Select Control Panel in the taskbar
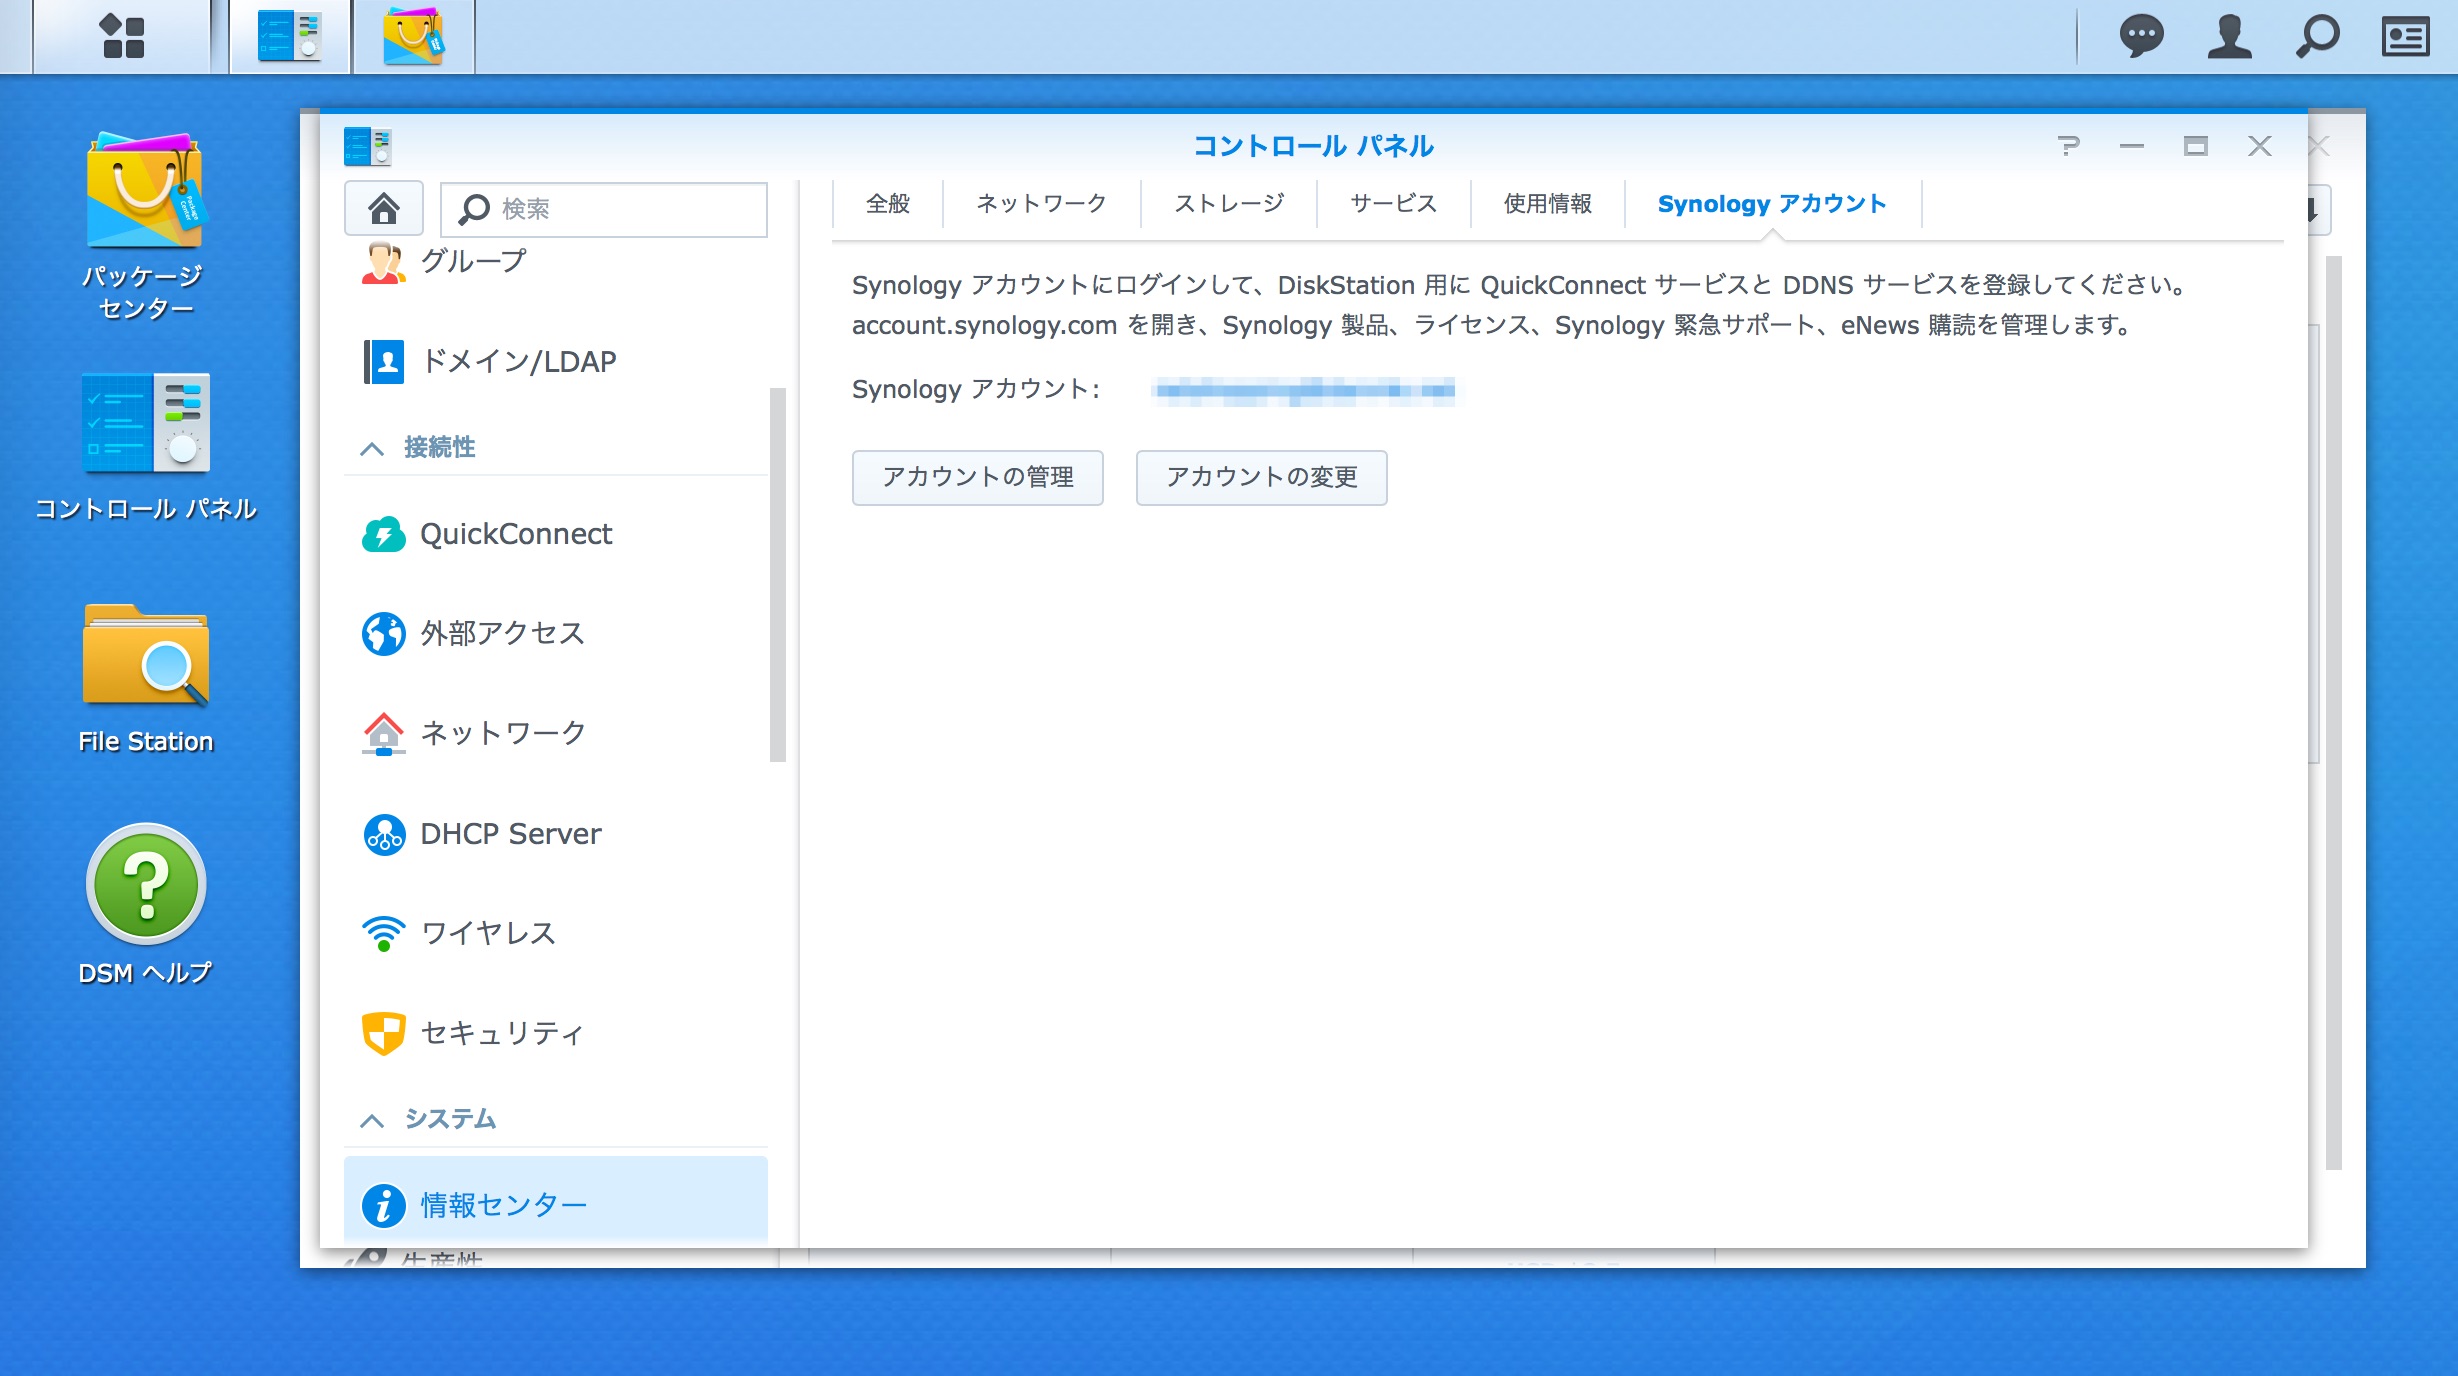2458x1376 pixels. 290,37
